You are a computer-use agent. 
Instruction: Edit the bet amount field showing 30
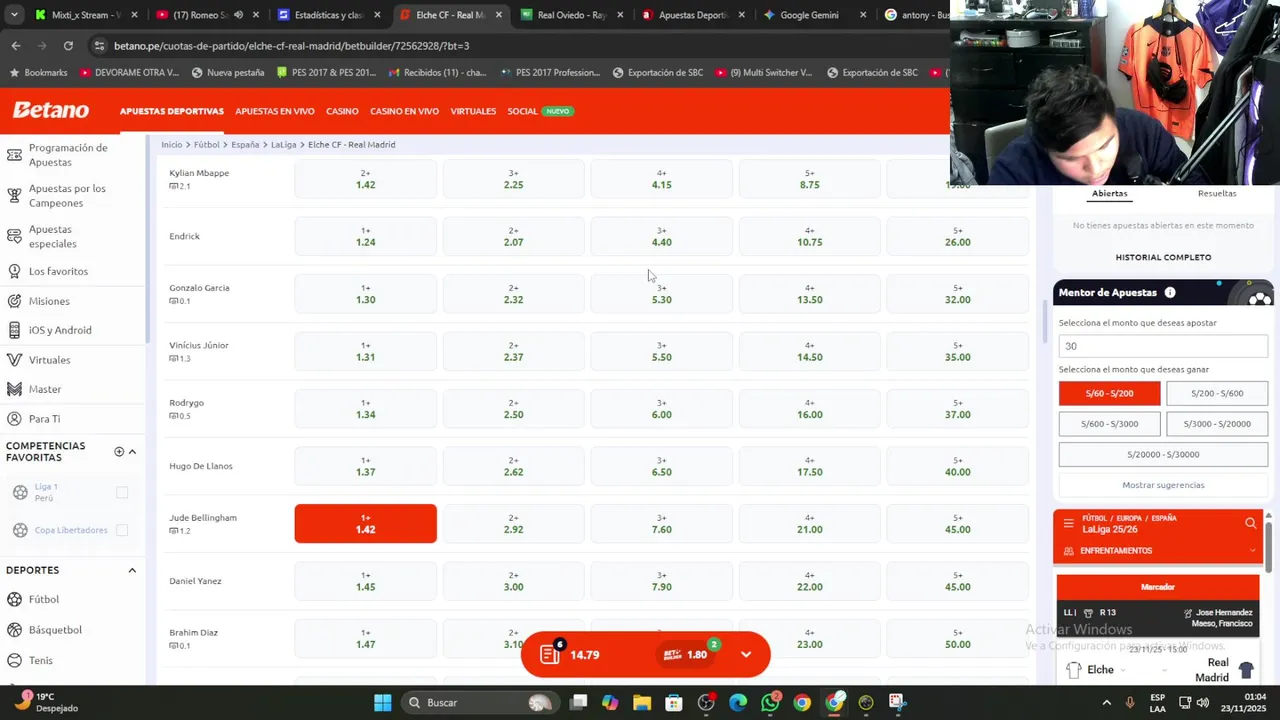(1163, 346)
